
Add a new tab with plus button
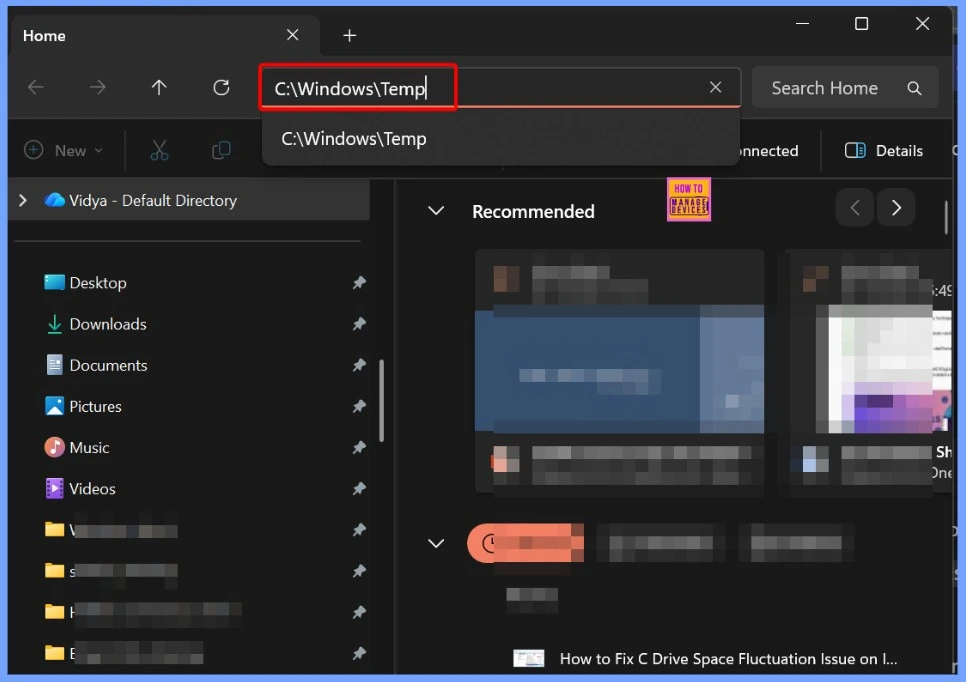(349, 36)
